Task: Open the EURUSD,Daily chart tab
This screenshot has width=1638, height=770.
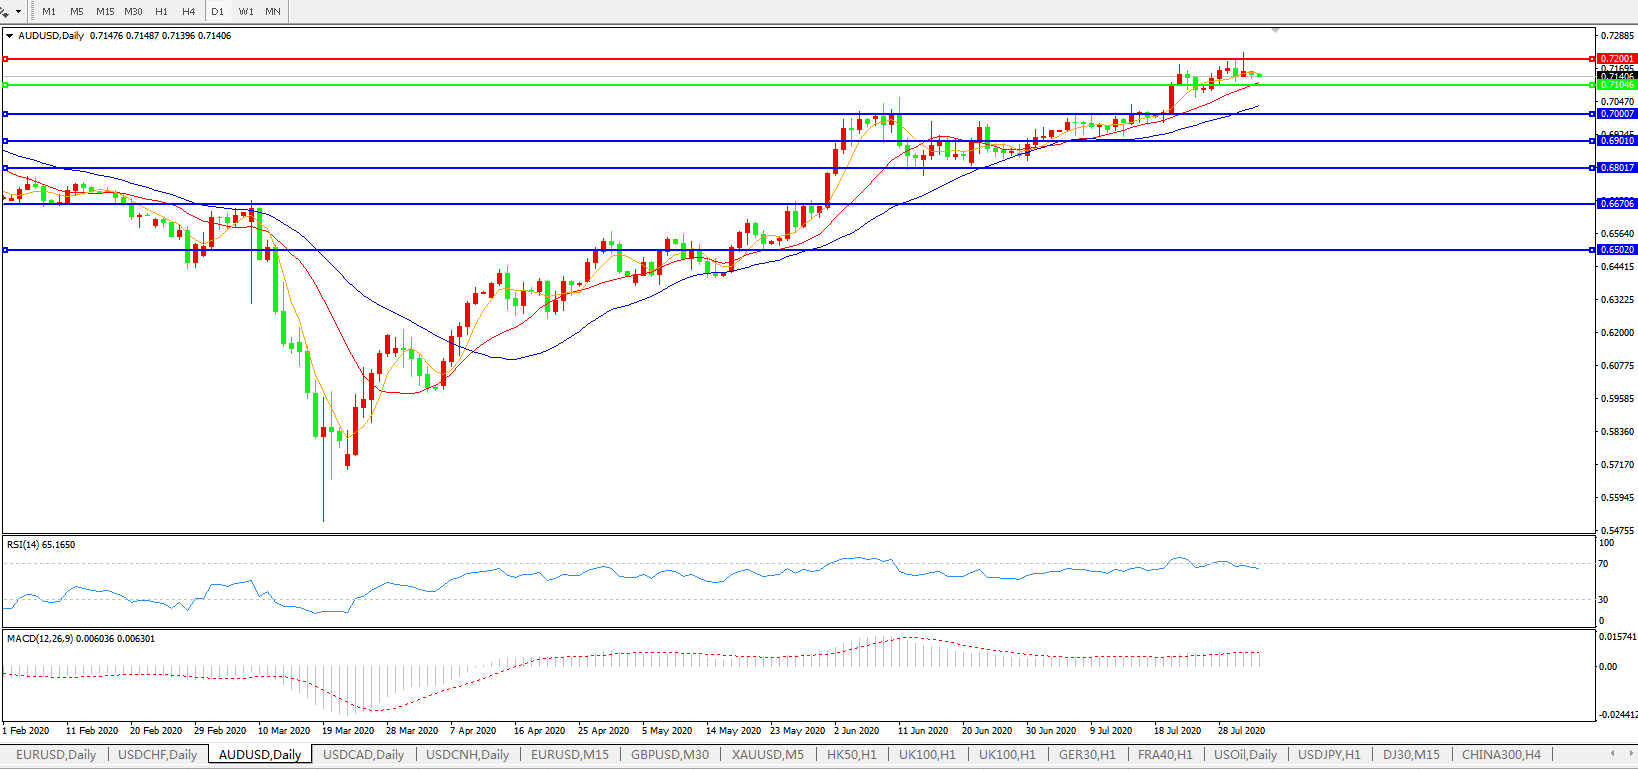Action: click(x=56, y=755)
